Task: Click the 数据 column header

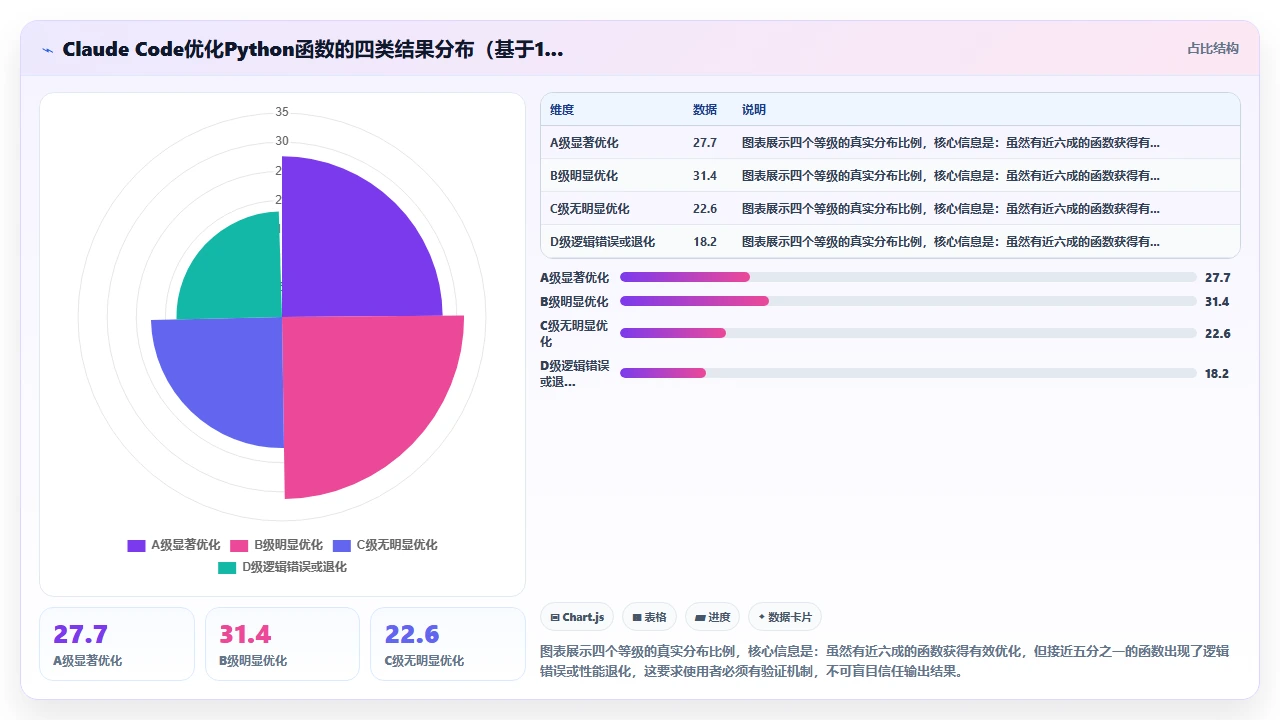Action: click(x=705, y=110)
